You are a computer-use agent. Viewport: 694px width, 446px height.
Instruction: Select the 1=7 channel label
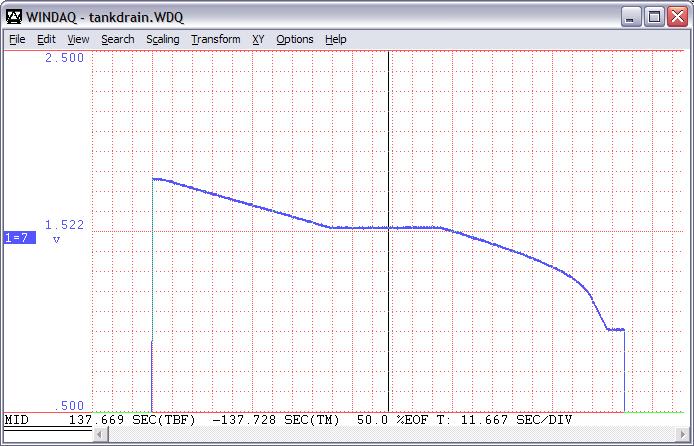[20, 237]
